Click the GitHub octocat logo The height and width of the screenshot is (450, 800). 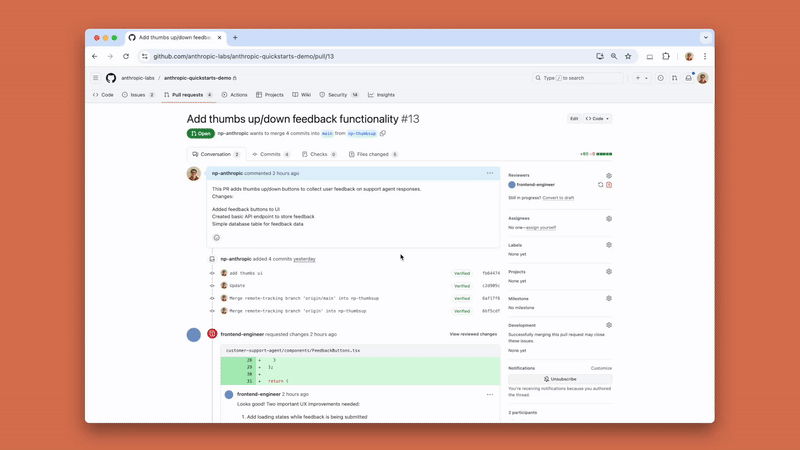[x=111, y=78]
